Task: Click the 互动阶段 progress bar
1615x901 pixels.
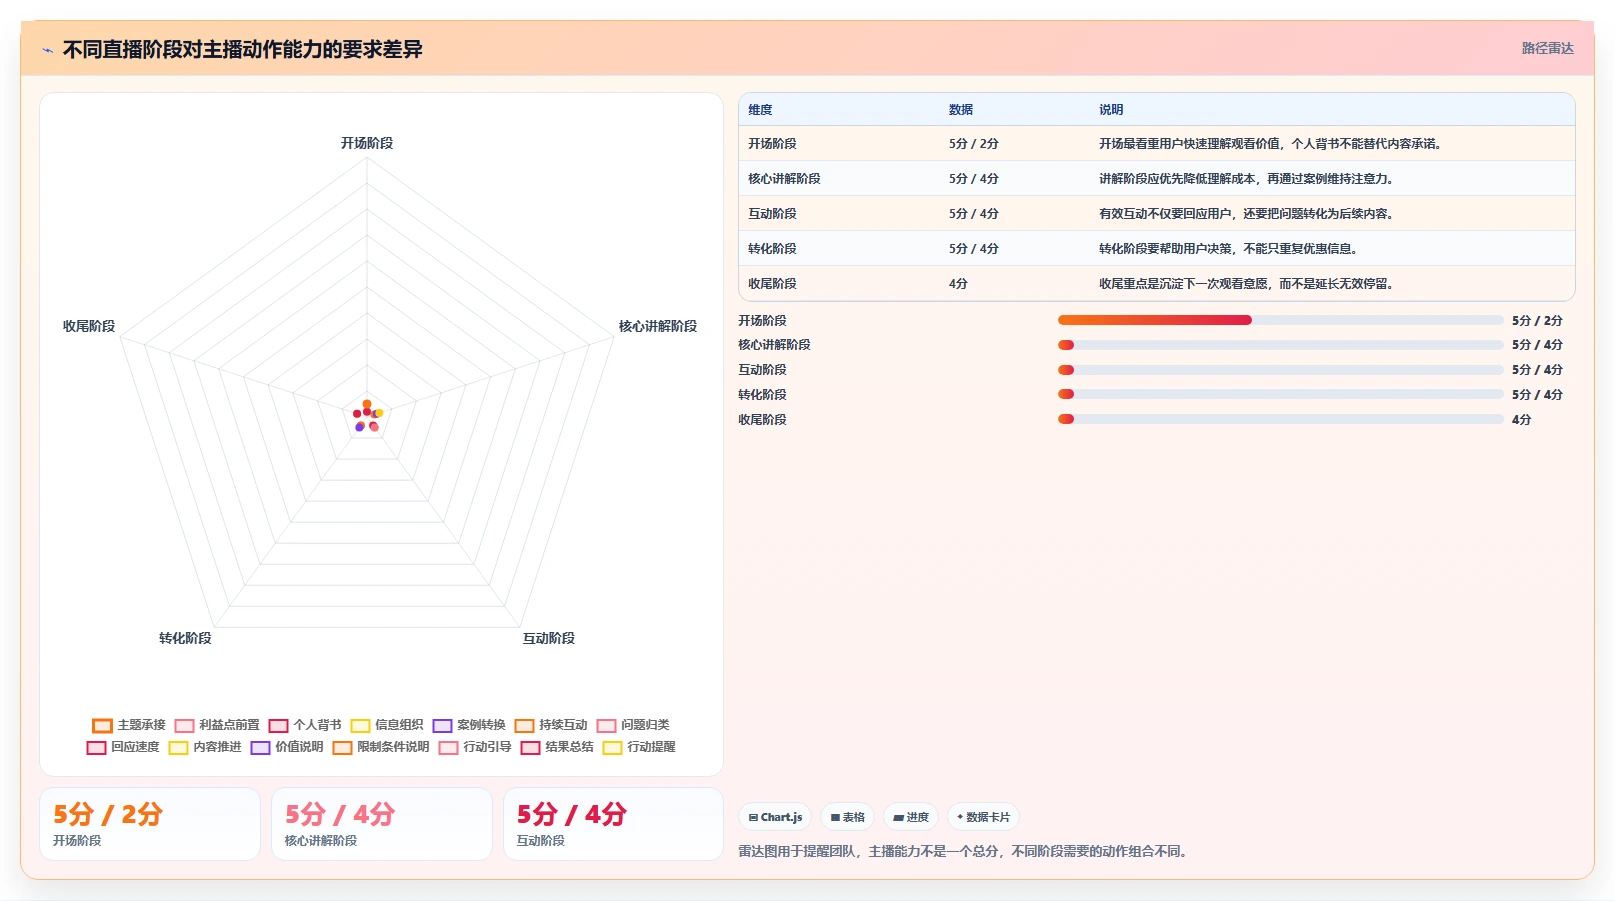Action: tap(1280, 370)
